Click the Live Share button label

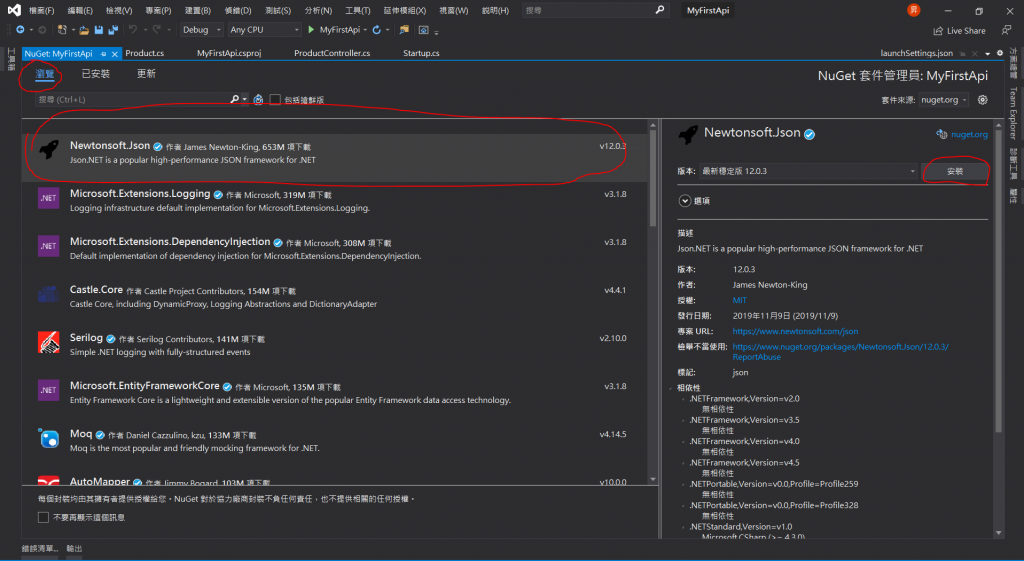(966, 31)
